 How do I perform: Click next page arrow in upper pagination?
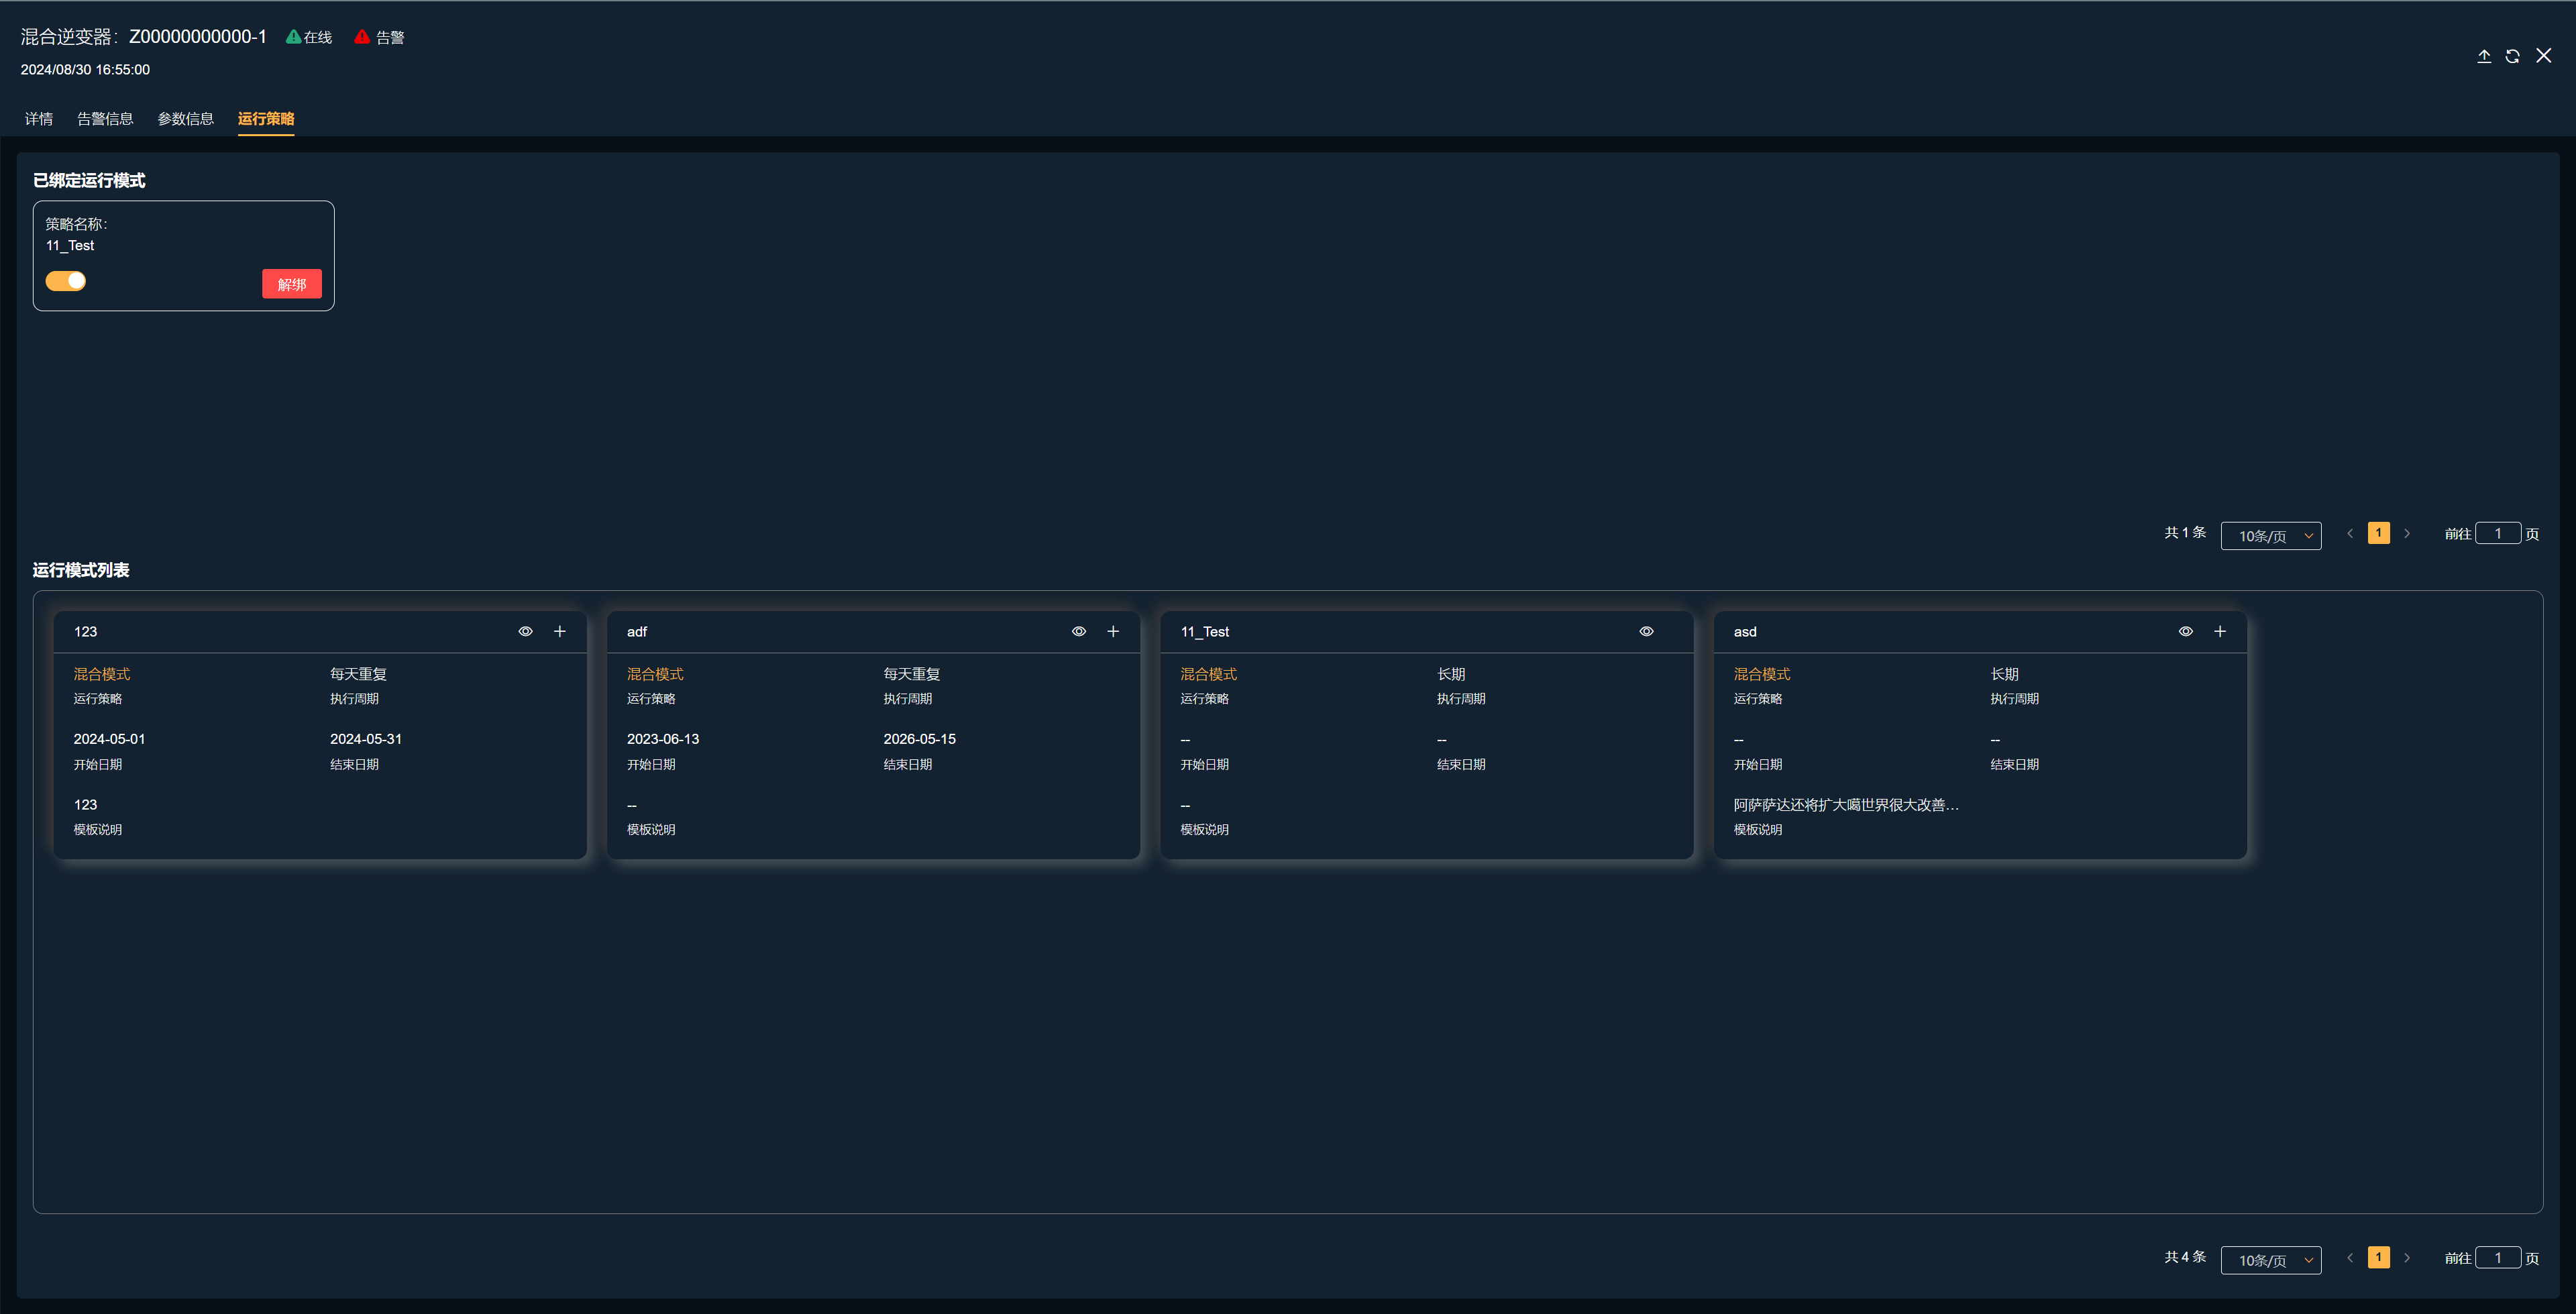point(2407,534)
